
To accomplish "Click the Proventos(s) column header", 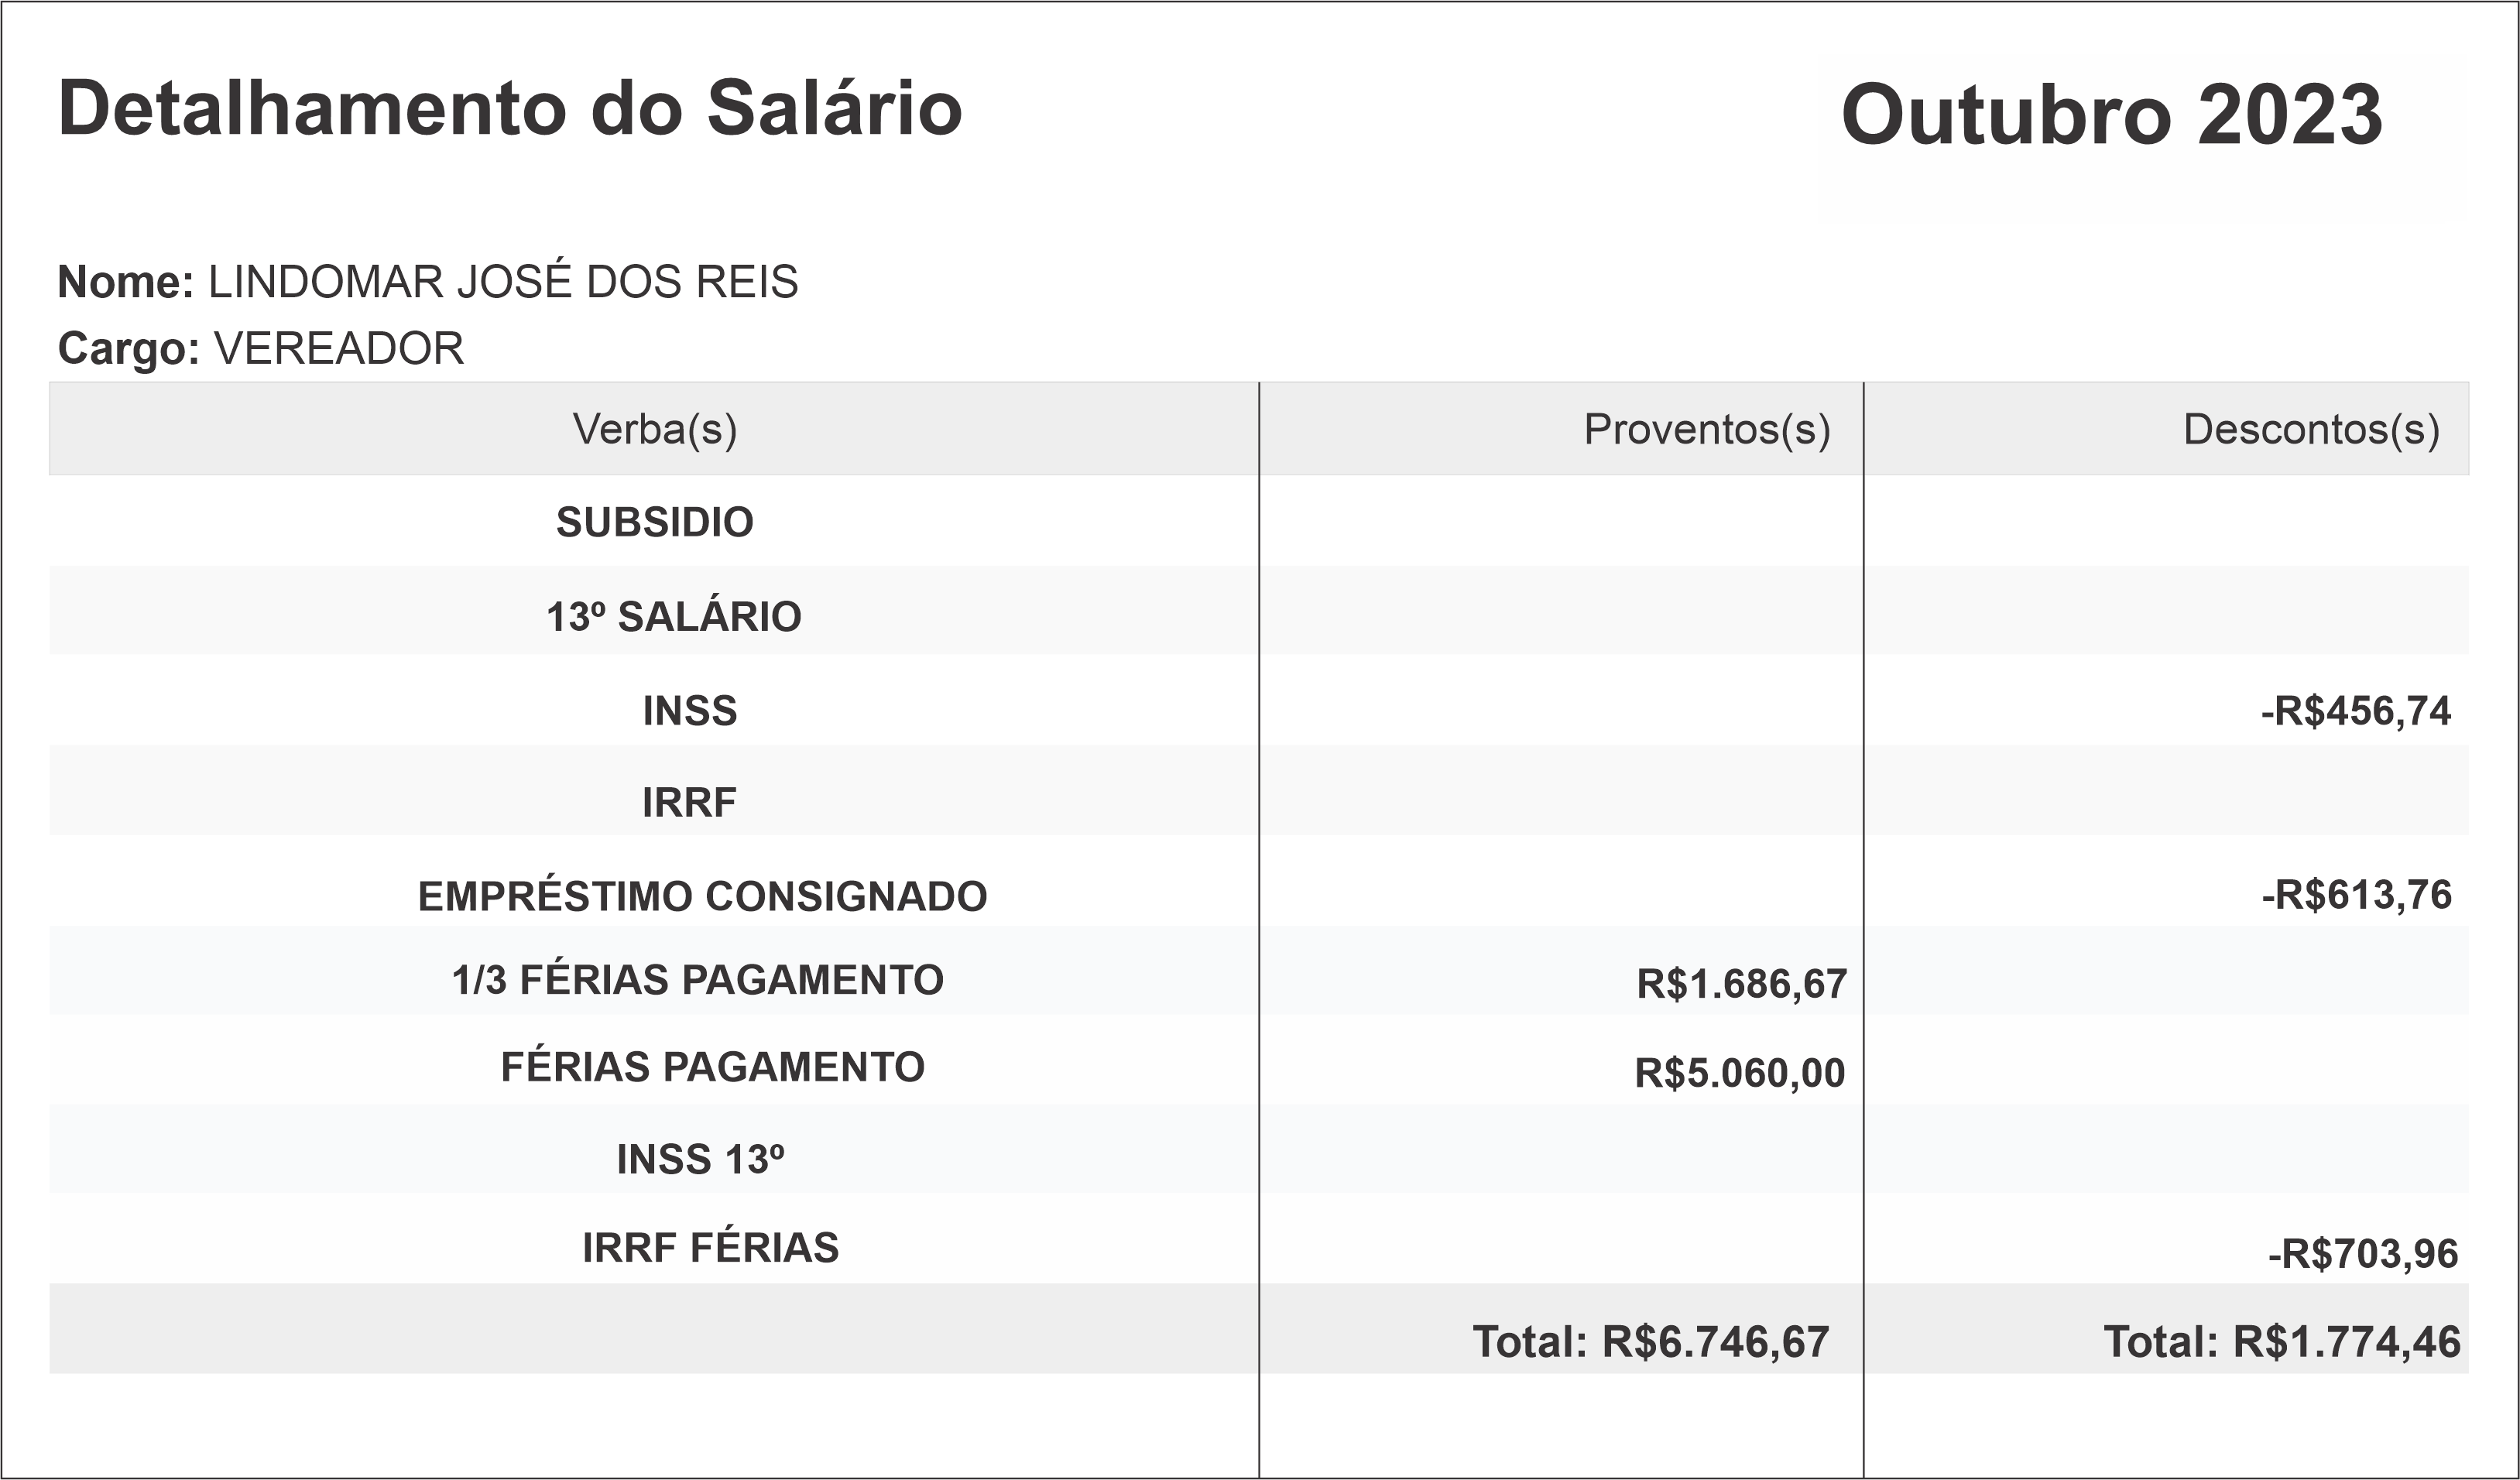I will click(1706, 429).
